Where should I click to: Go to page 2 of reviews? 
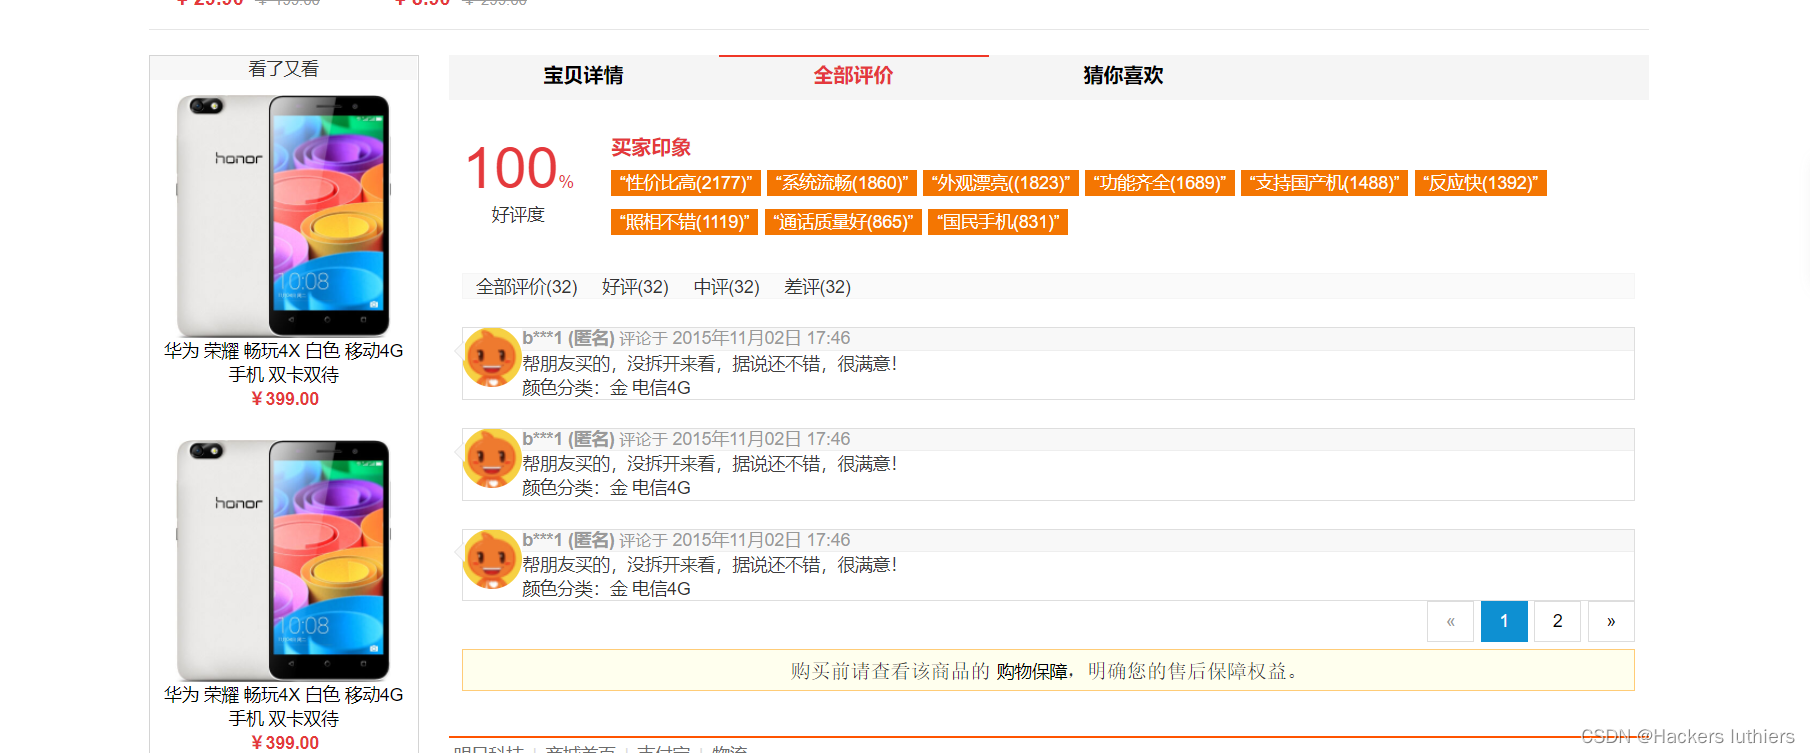(x=1557, y=621)
